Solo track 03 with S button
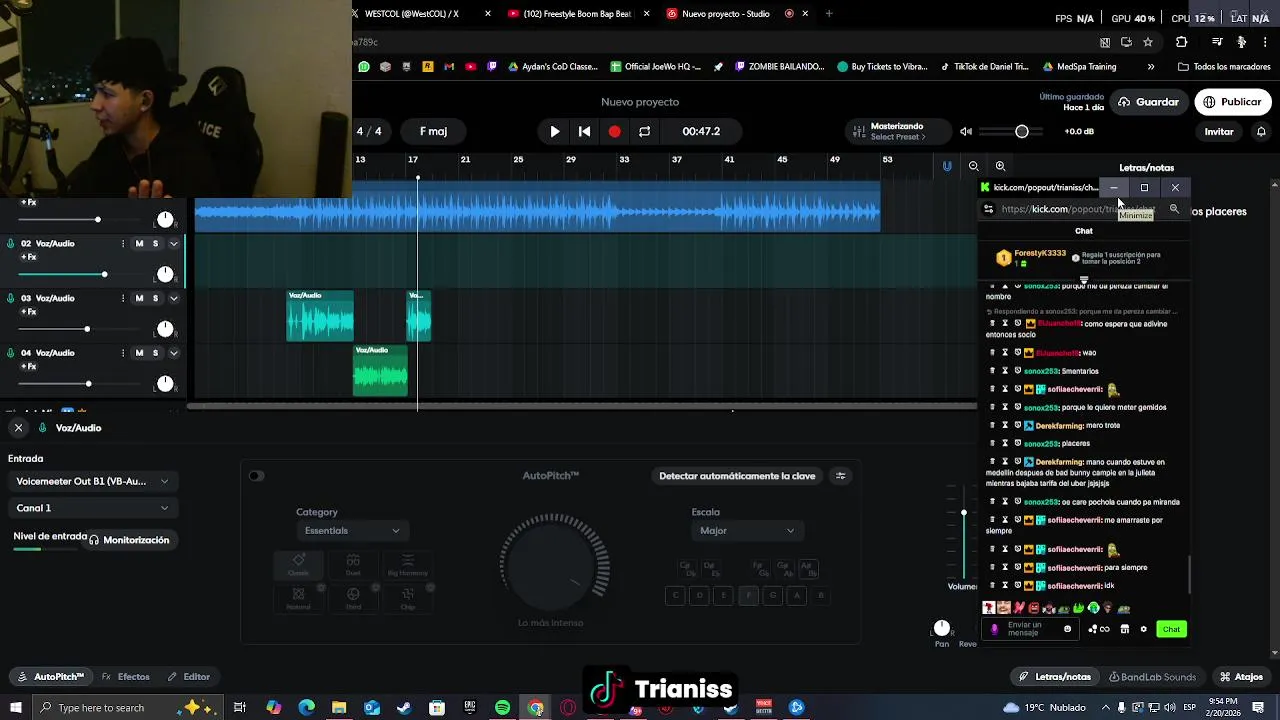 click(x=155, y=298)
